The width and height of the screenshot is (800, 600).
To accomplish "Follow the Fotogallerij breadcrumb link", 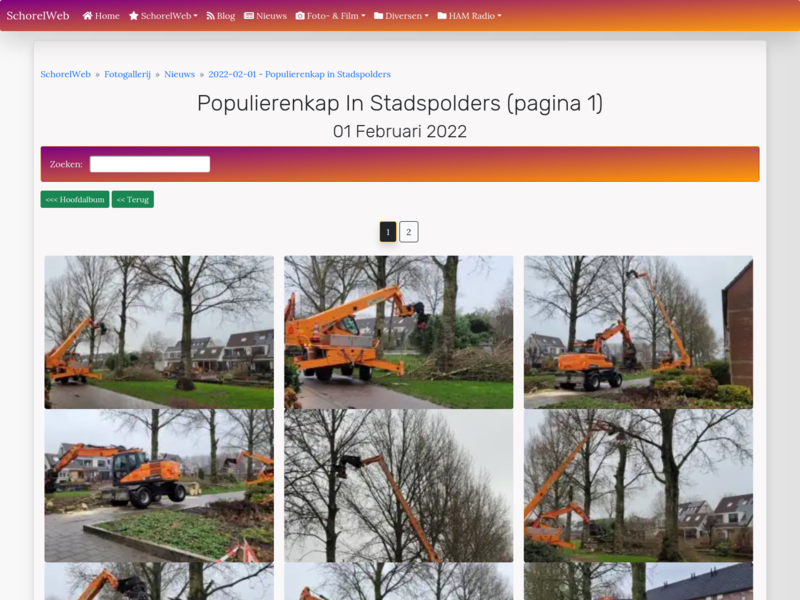I will pyautogui.click(x=128, y=74).
